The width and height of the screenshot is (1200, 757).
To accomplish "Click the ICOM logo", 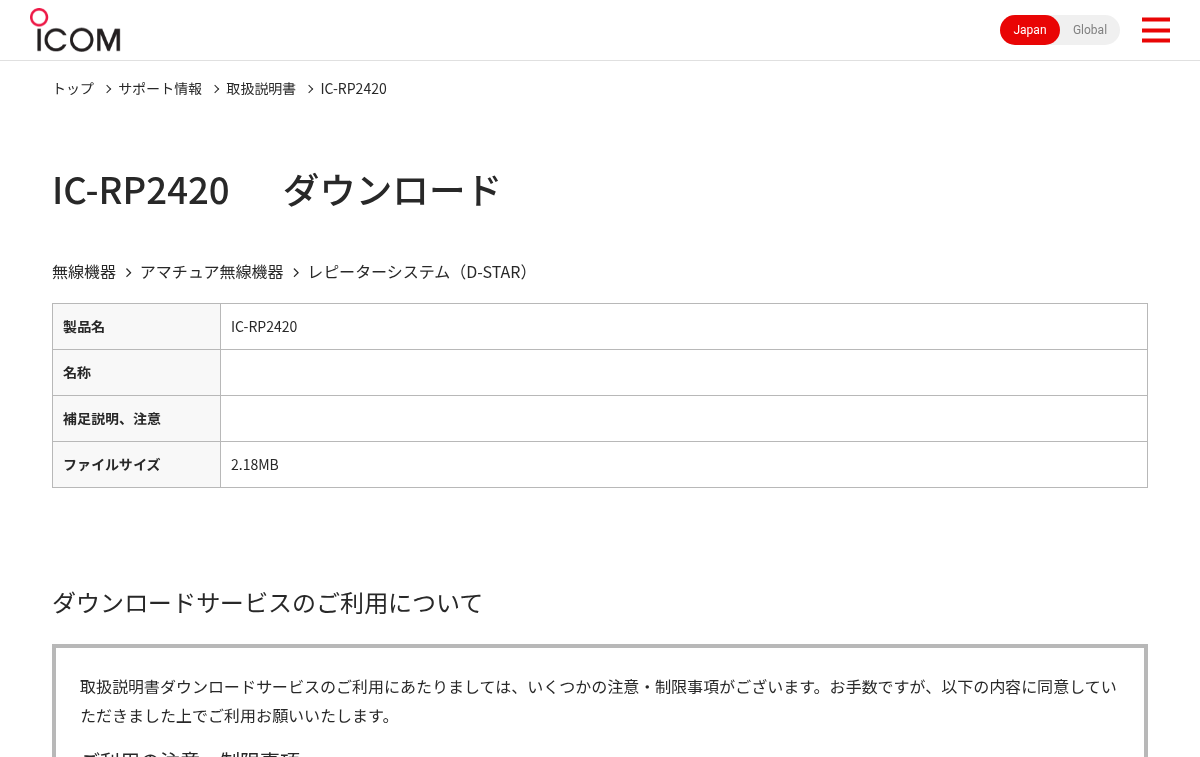I will coord(75,30).
